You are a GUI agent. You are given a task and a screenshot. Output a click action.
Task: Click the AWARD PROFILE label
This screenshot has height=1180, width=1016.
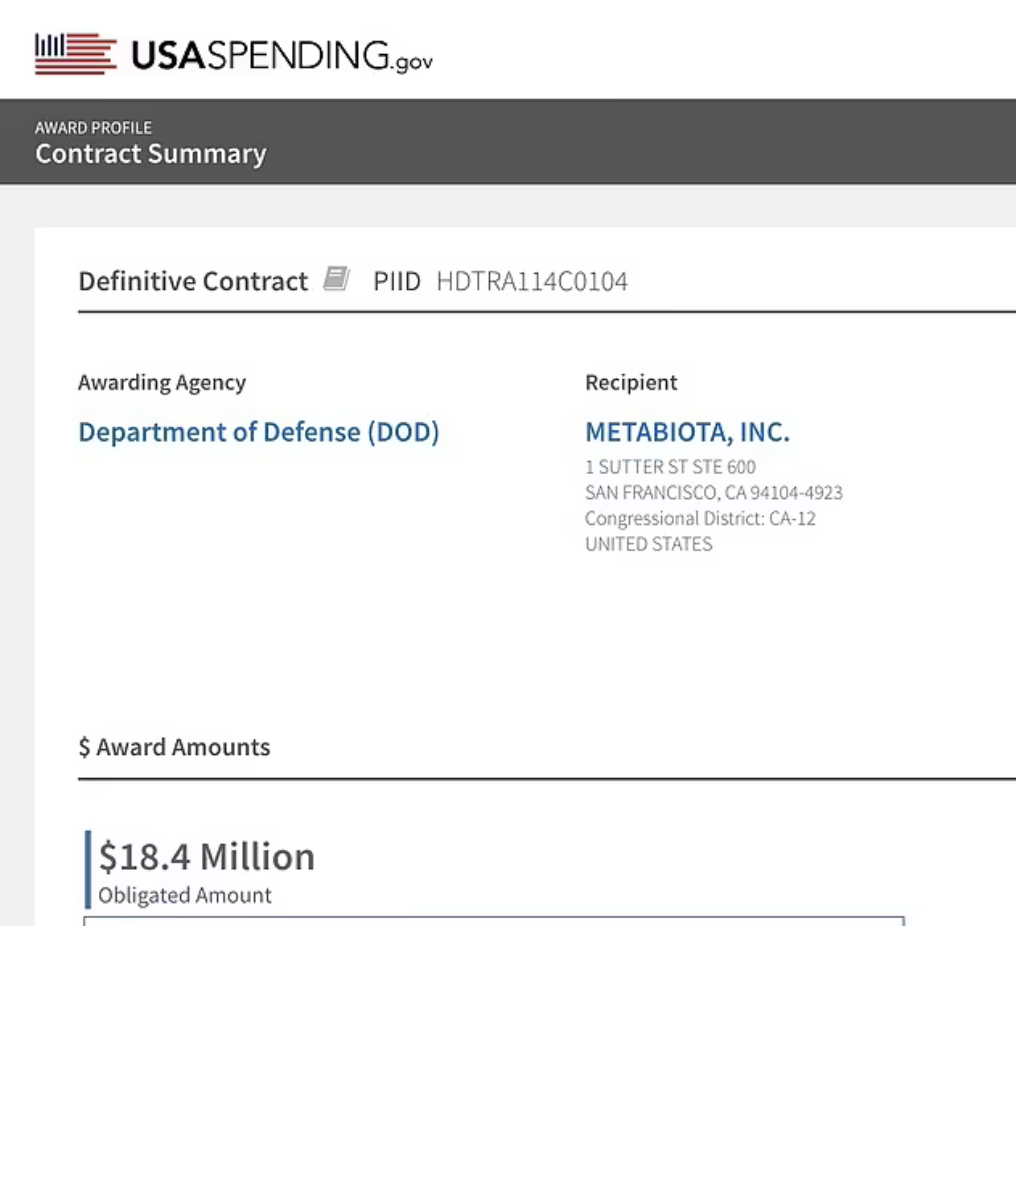(x=93, y=128)
